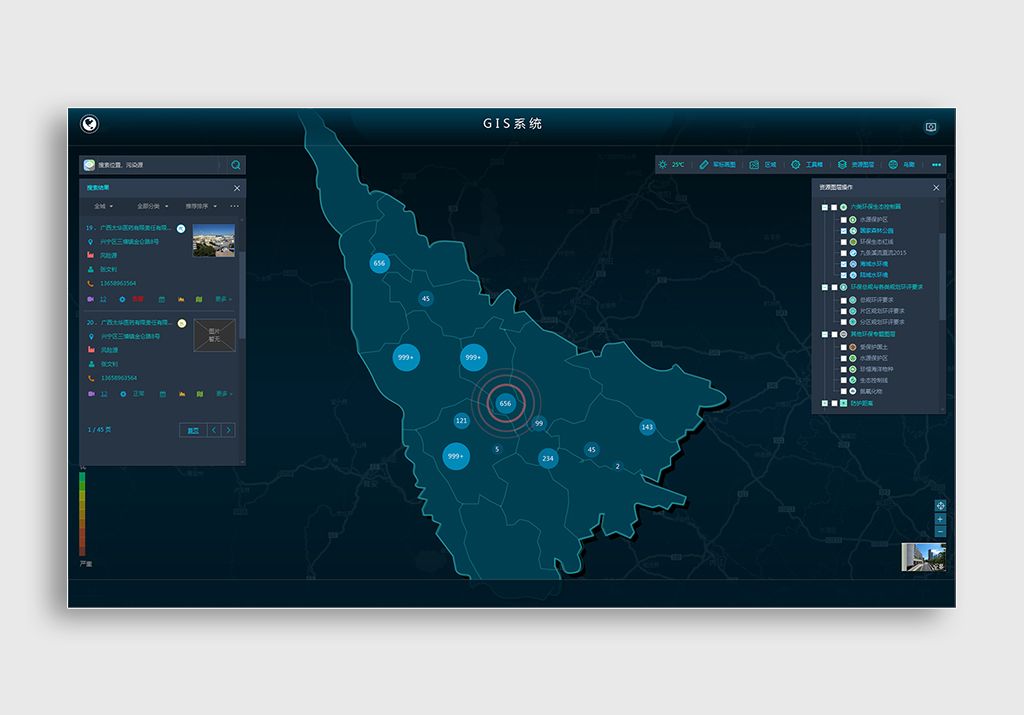Click the layer panel scrollbar
1024x715 pixels.
click(942, 276)
